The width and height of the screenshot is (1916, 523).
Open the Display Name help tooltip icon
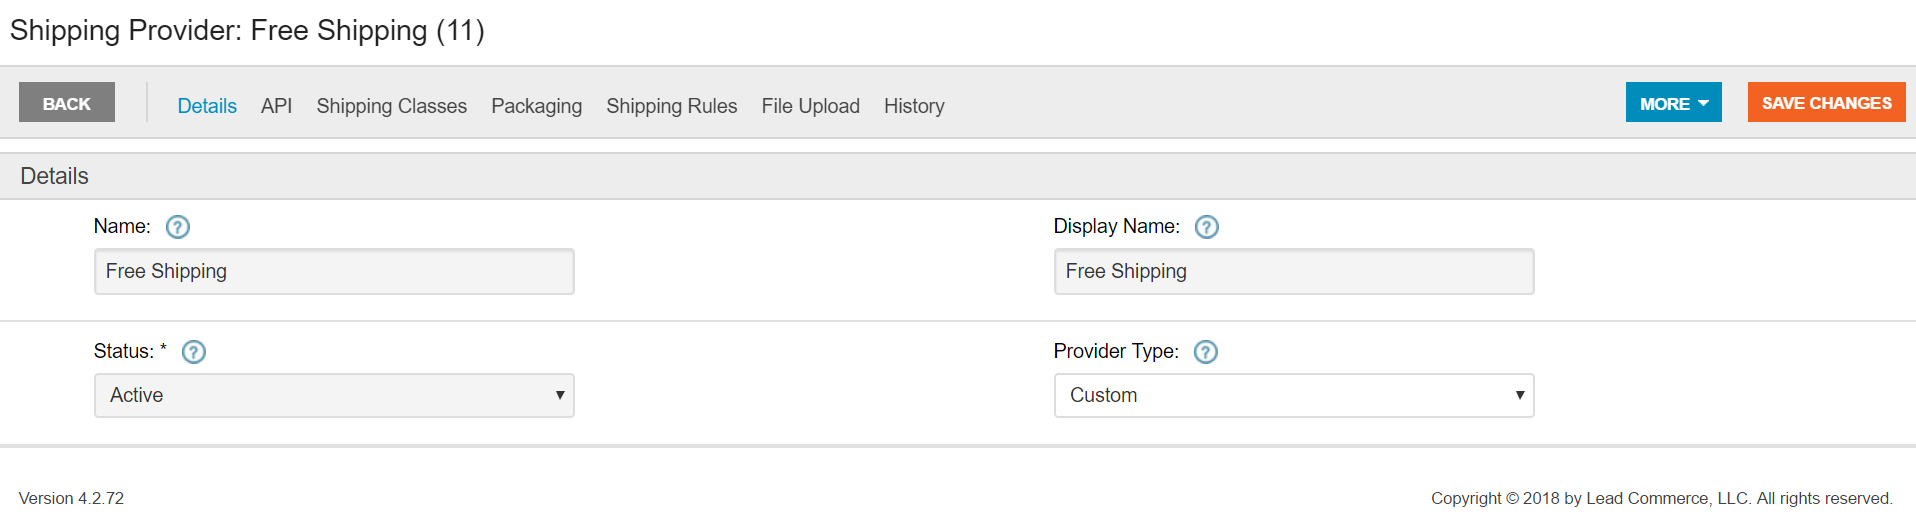coord(1207,227)
